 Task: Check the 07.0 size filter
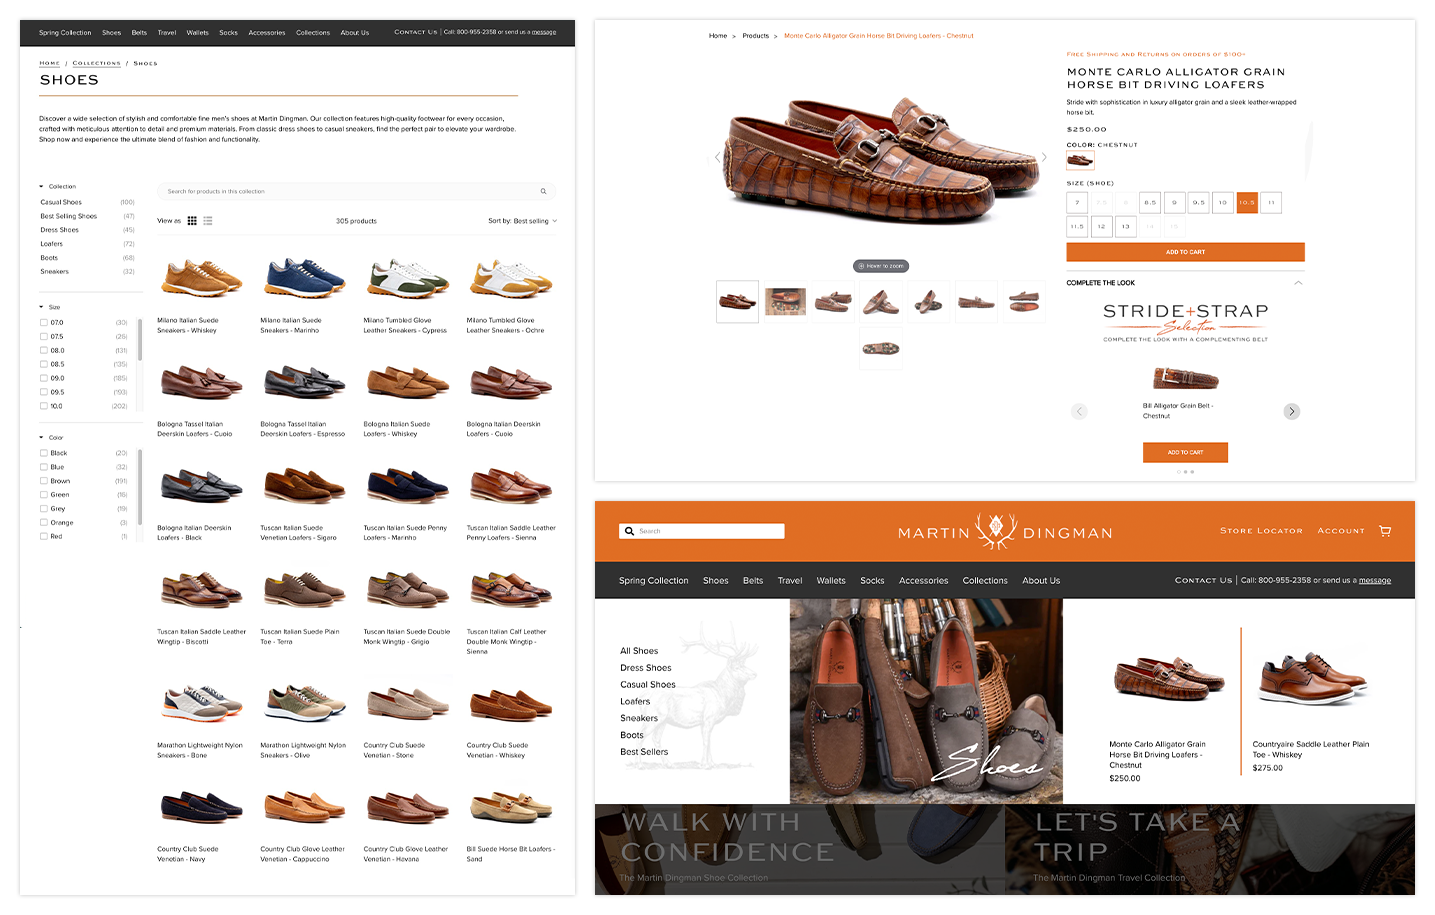click(x=43, y=322)
